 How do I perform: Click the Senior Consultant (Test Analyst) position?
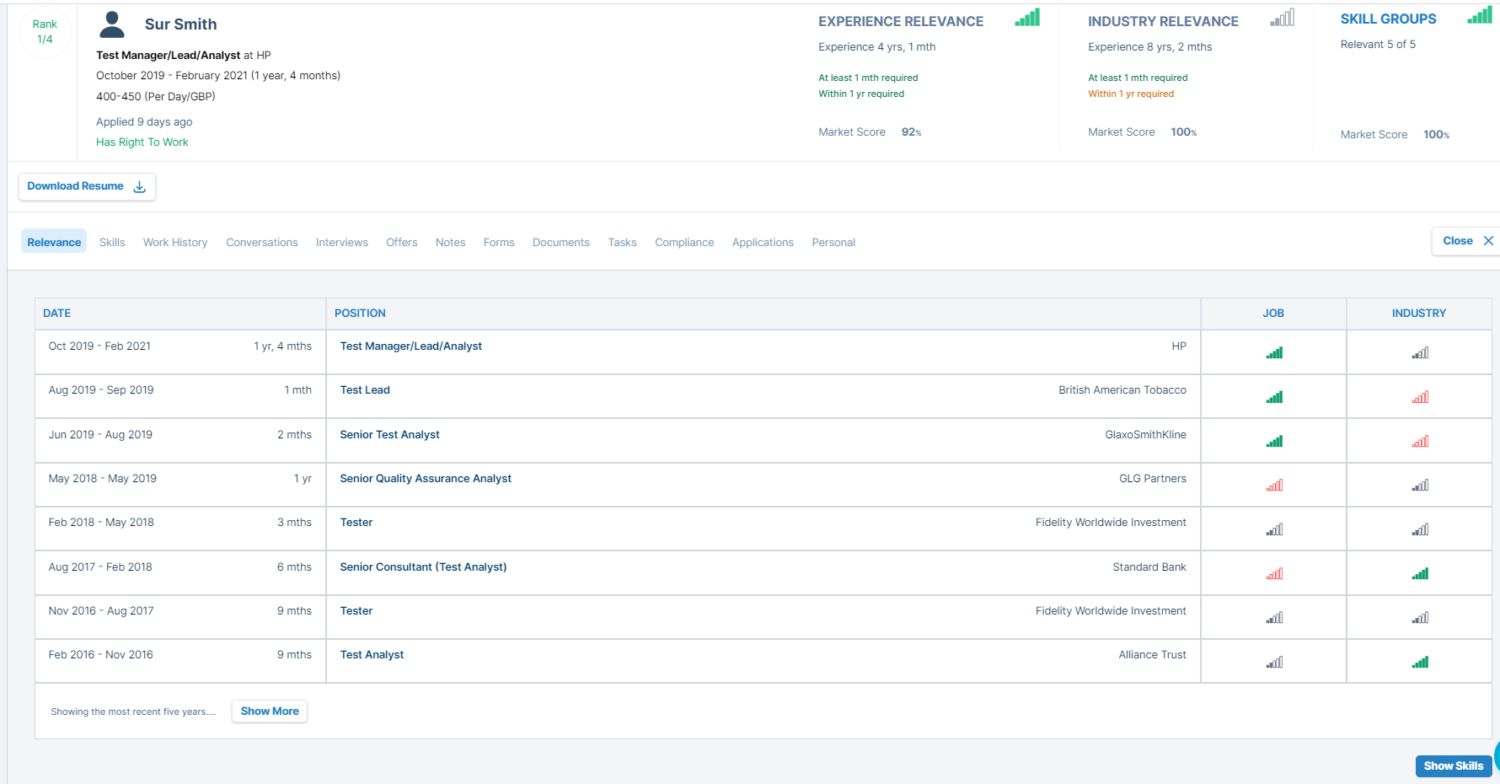(x=424, y=567)
